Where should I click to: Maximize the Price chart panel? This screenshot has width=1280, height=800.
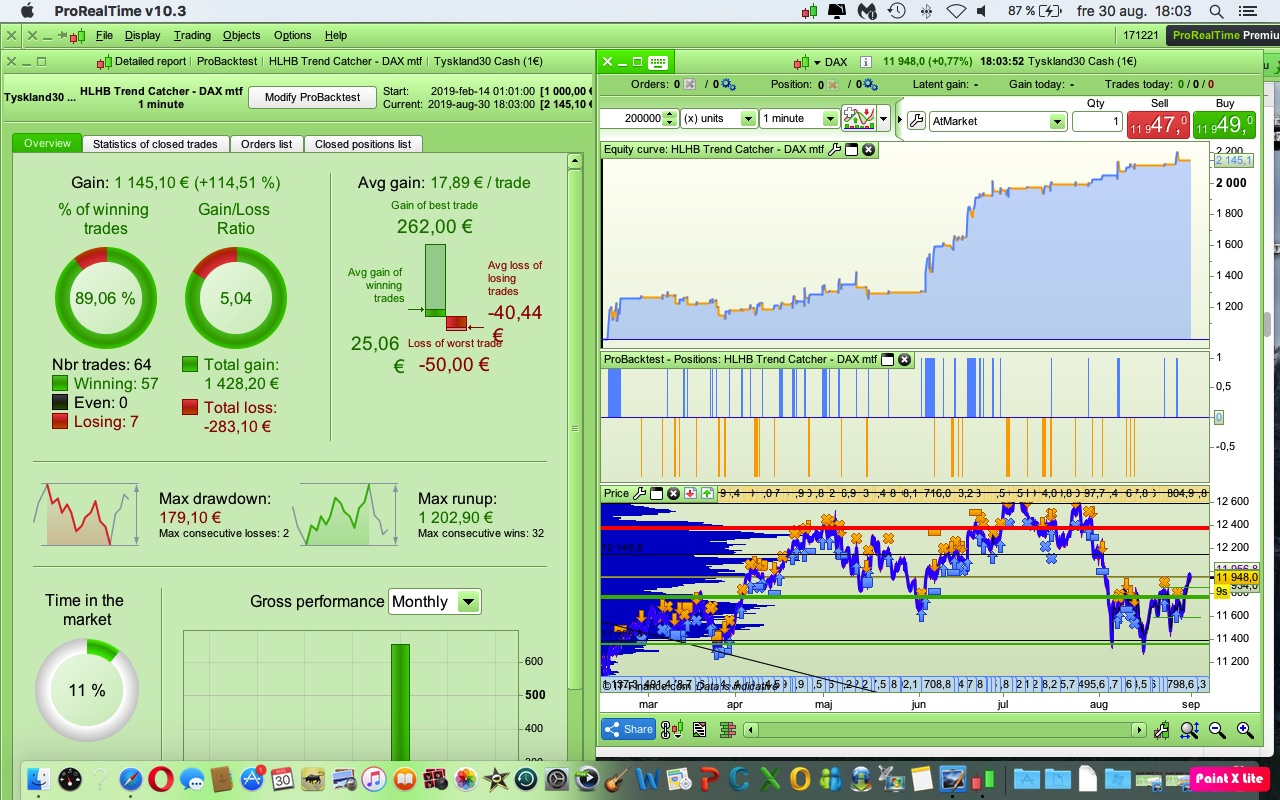pyautogui.click(x=657, y=493)
